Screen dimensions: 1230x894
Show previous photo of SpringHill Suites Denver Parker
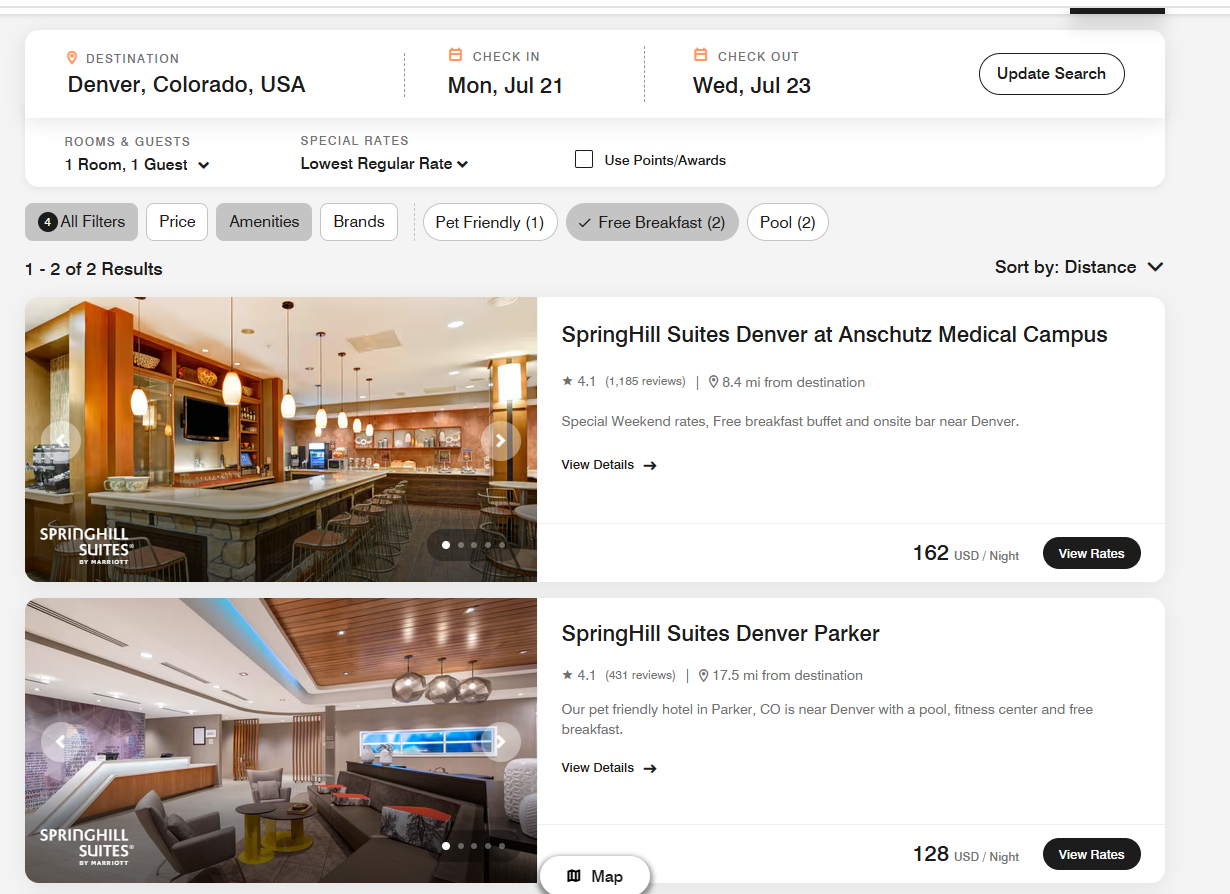[60, 741]
